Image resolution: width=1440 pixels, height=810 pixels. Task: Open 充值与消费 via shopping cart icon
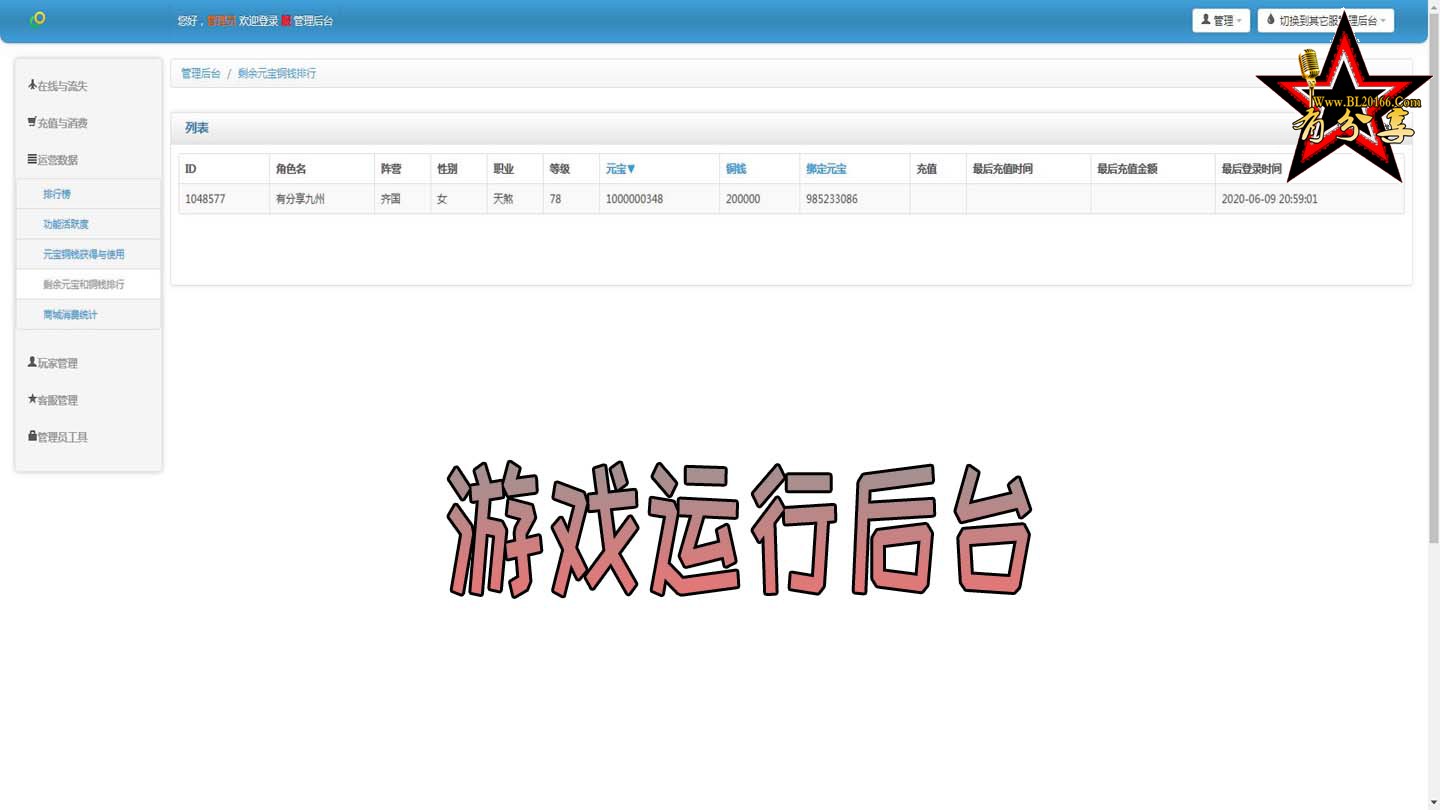pyautogui.click(x=31, y=122)
